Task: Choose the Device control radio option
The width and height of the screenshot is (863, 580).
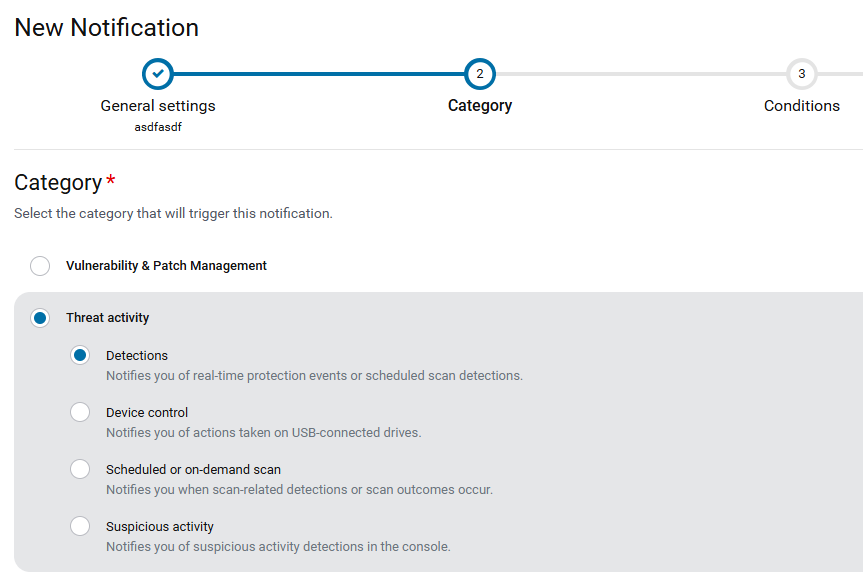Action: pyautogui.click(x=80, y=412)
